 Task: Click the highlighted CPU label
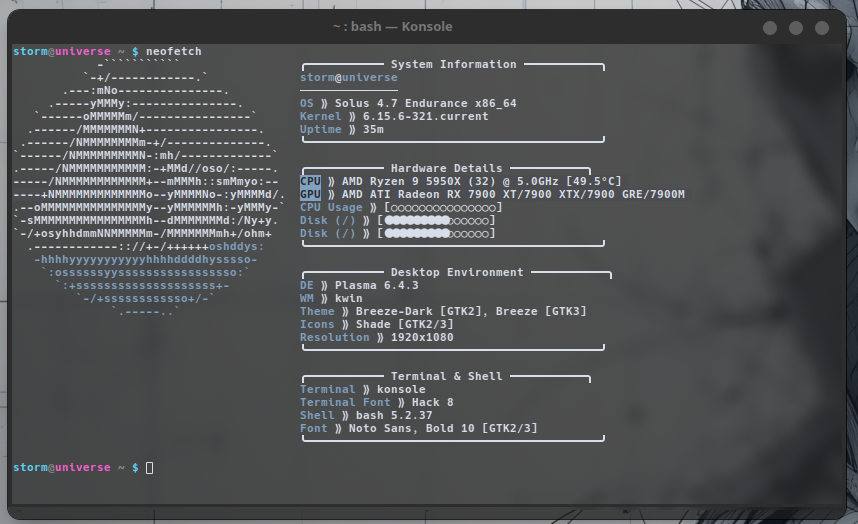click(311, 181)
